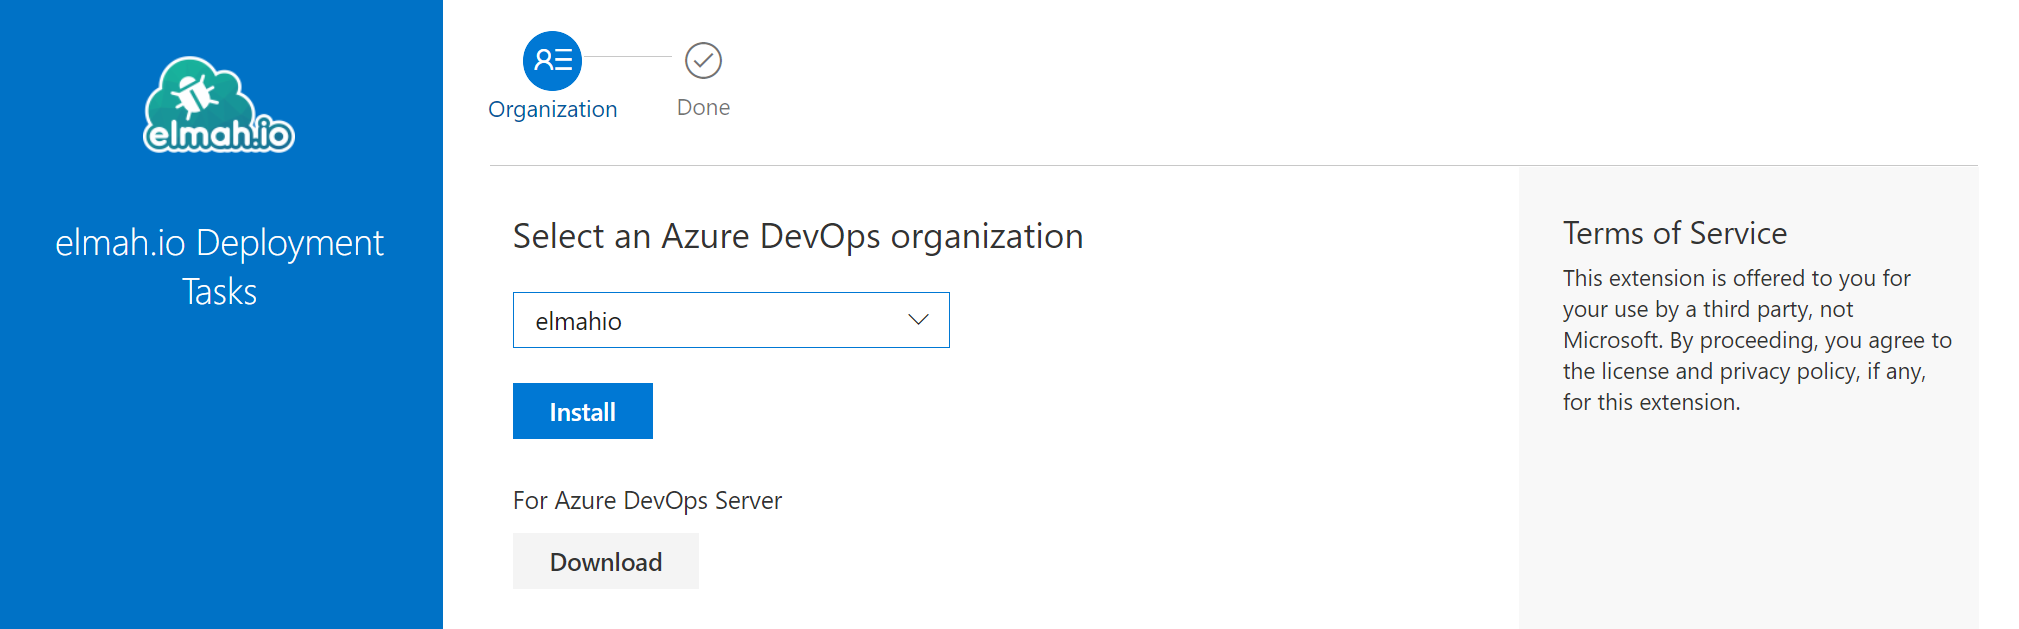
Task: Click the 'For Azure DevOps Server' label
Action: 647,500
